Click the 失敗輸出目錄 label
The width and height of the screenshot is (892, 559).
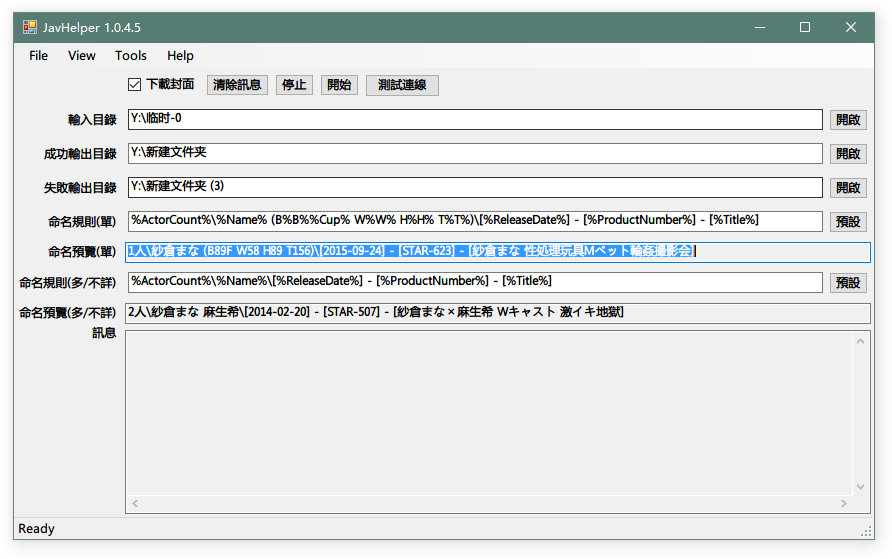tap(80, 188)
